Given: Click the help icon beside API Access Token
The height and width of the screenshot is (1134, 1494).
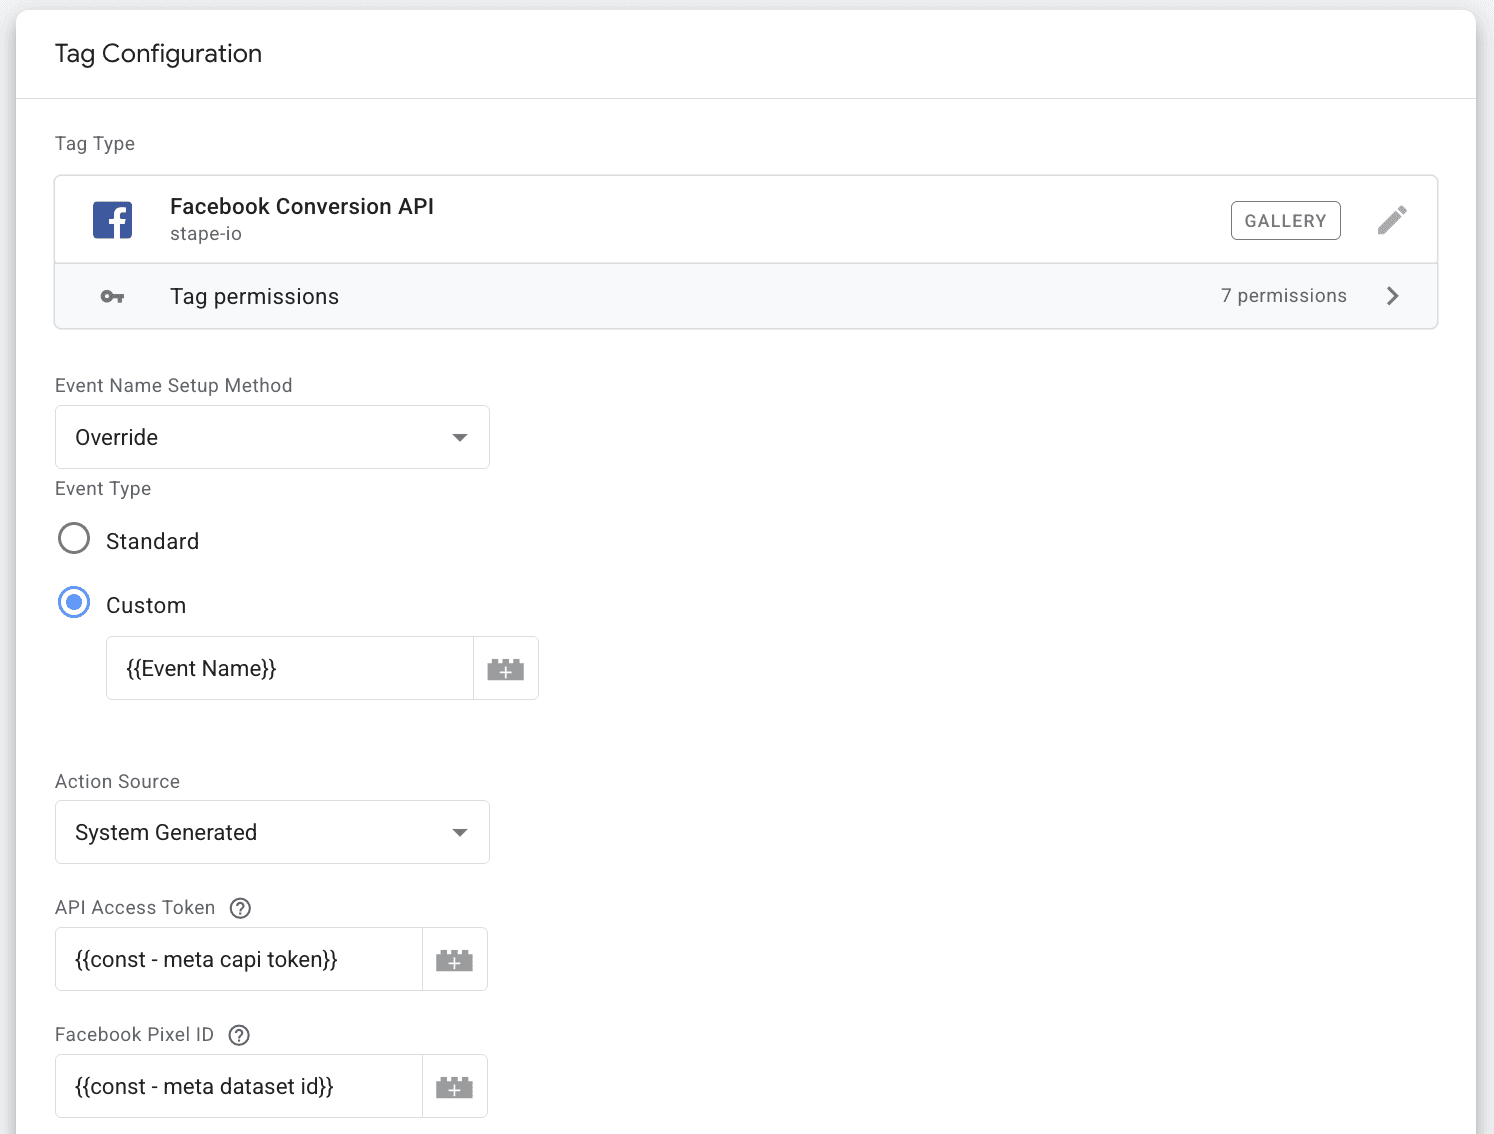Looking at the screenshot, I should 239,907.
